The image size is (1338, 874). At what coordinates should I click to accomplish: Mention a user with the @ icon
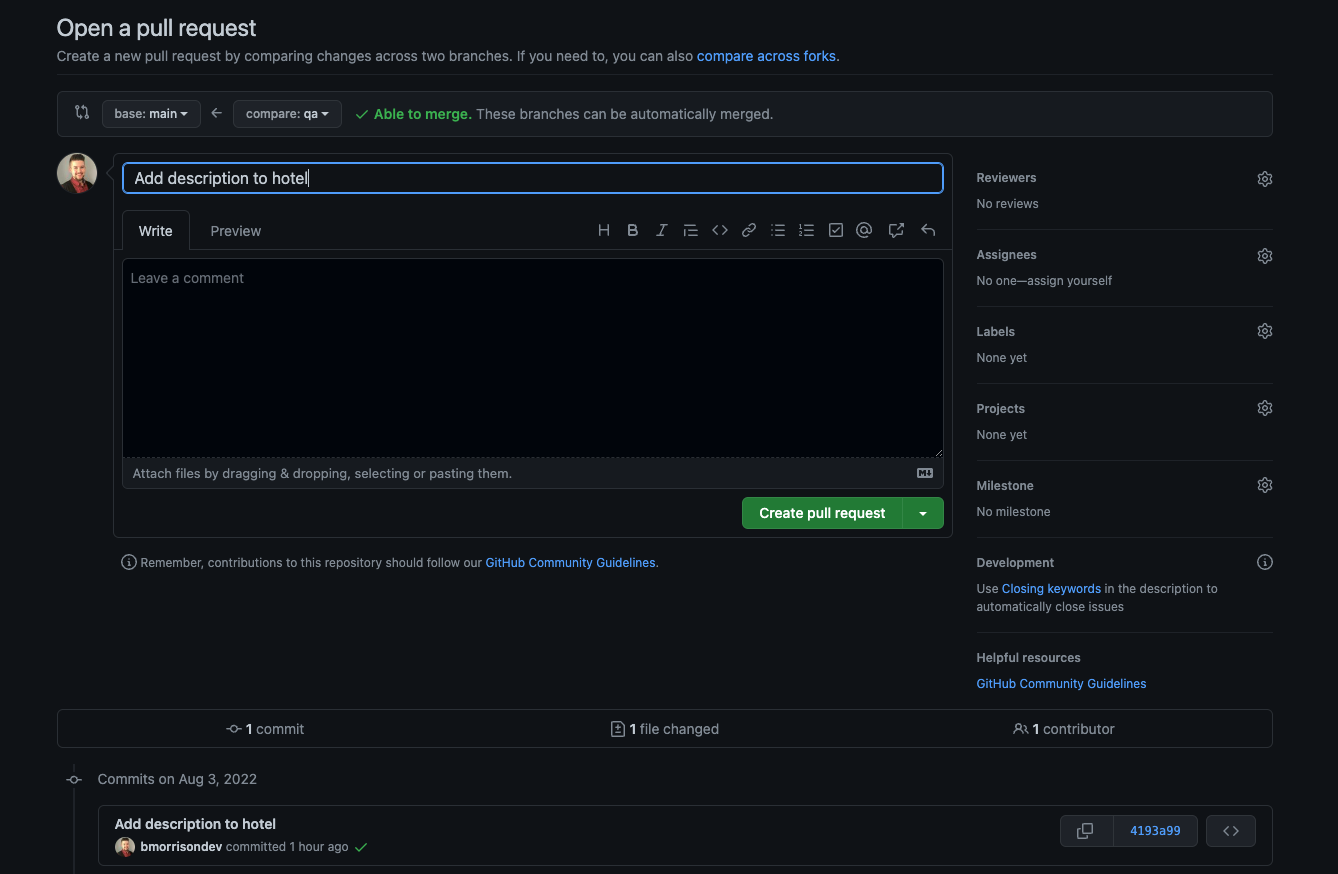click(865, 230)
